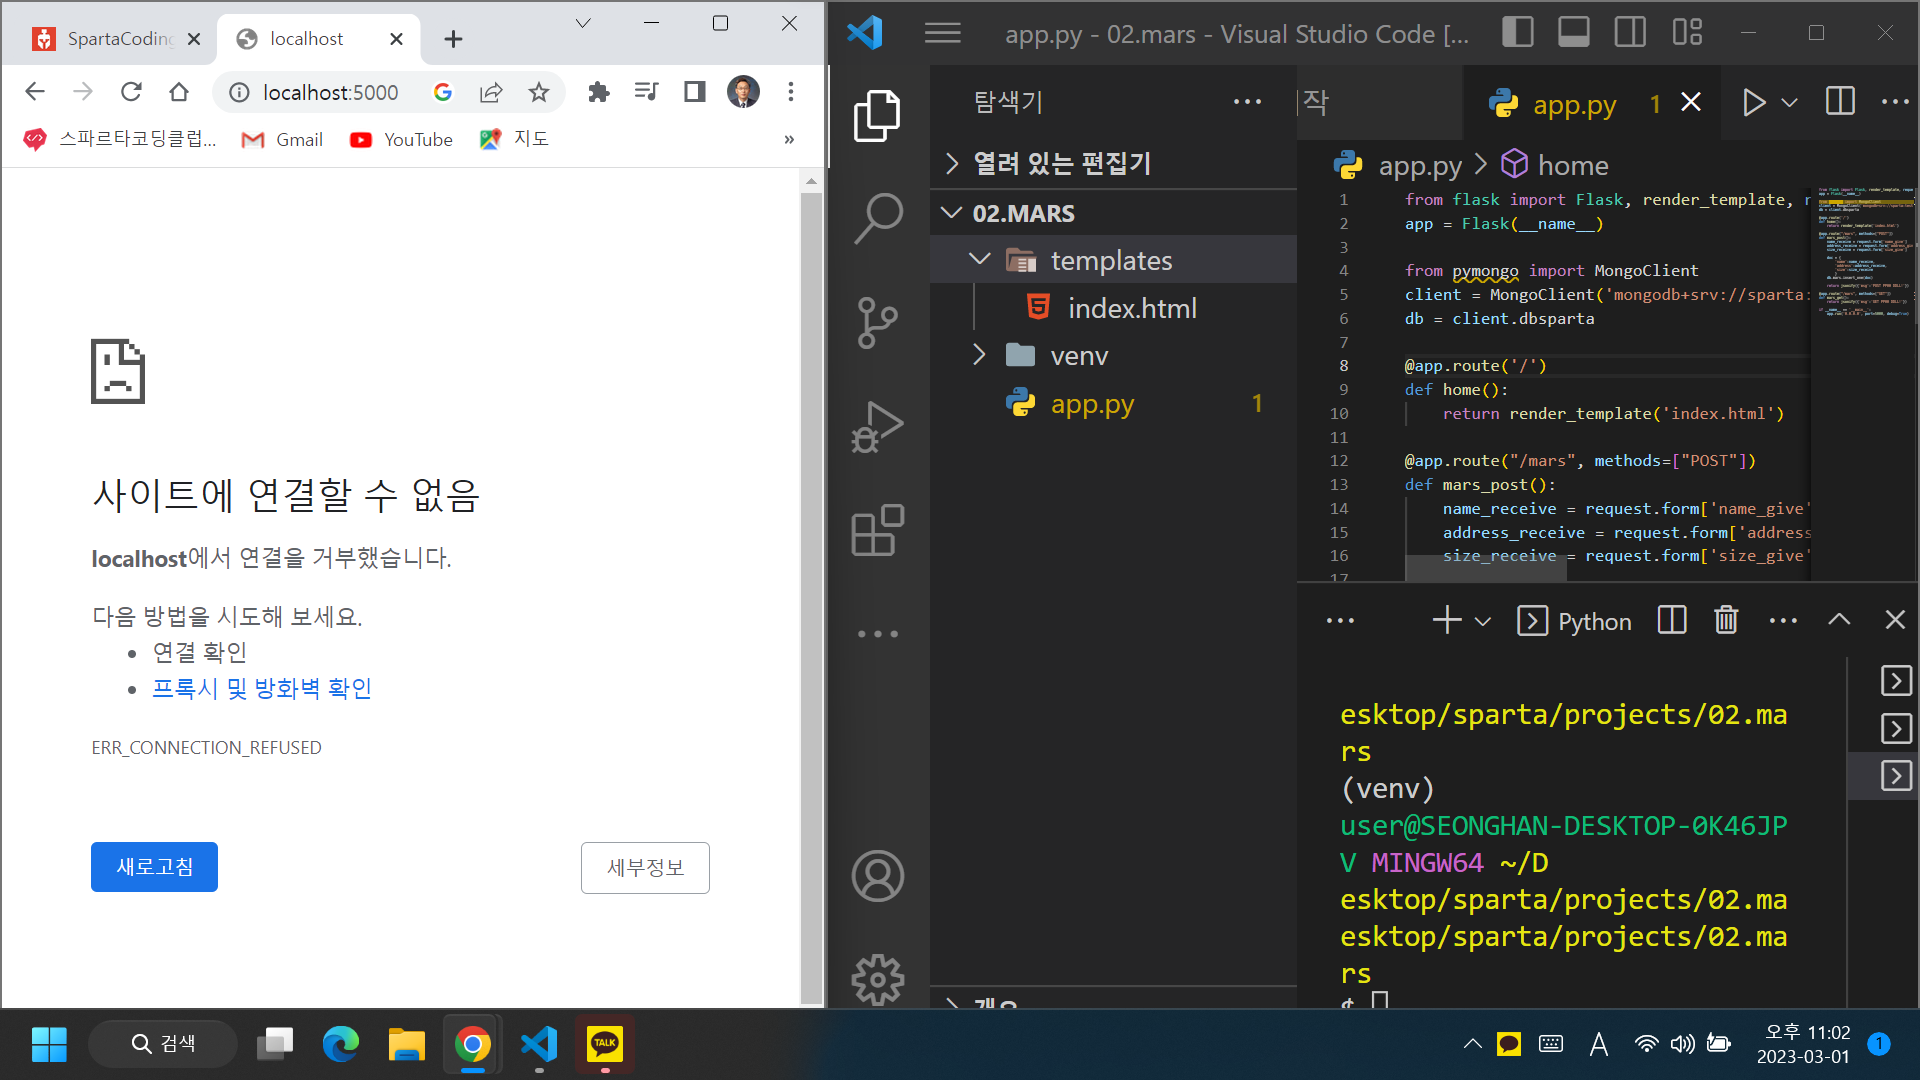Open the VS Code hamburger application menu
This screenshot has width=1920, height=1080.
point(942,34)
